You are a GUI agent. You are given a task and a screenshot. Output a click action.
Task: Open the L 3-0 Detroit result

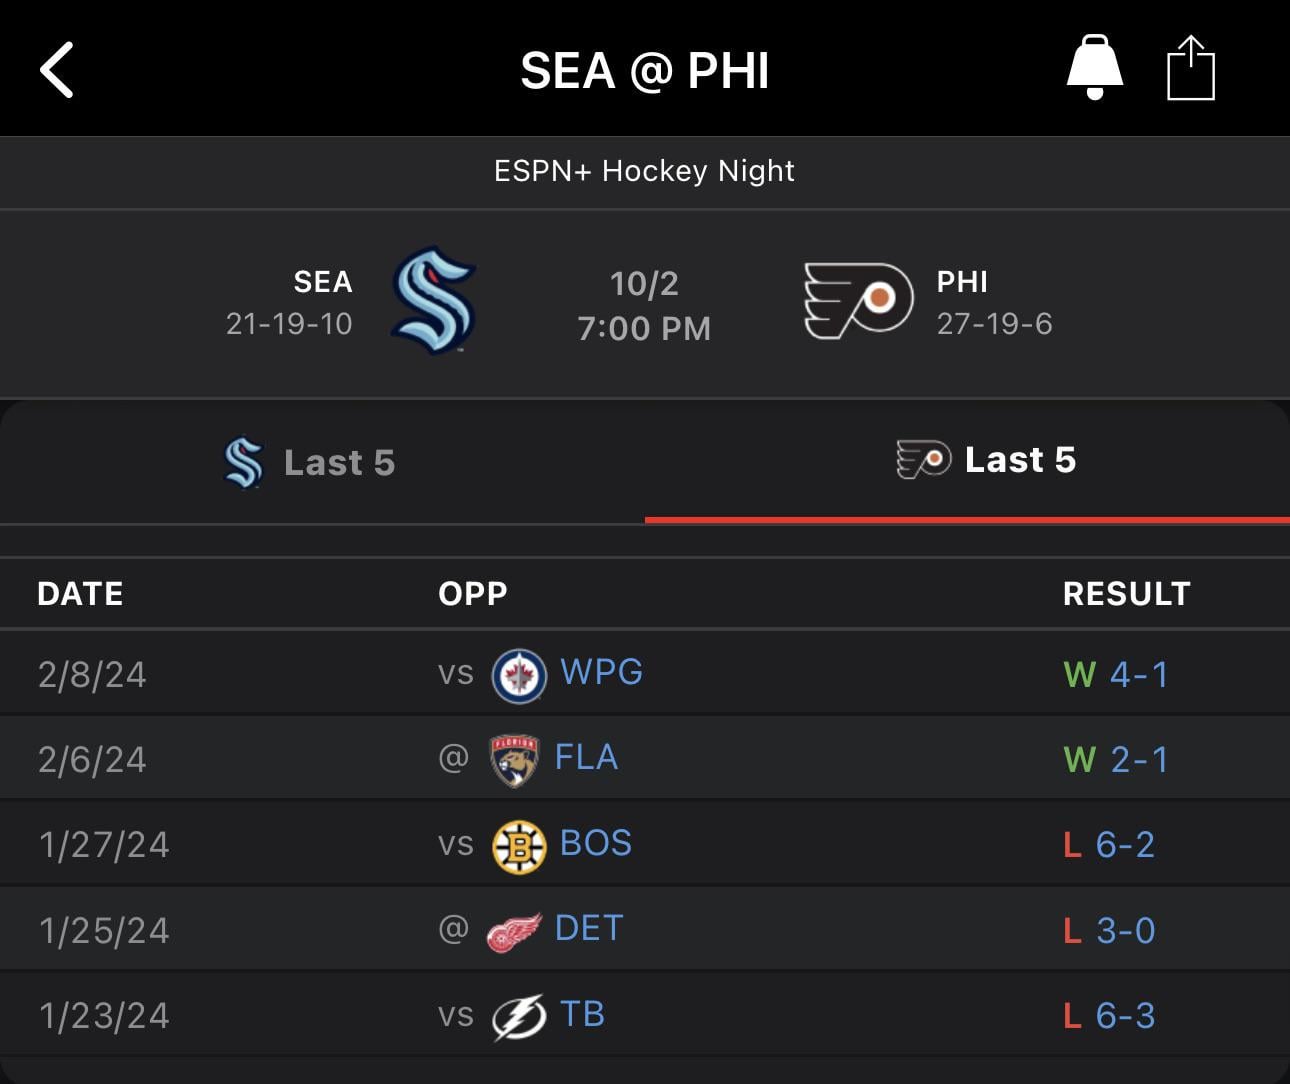(1108, 931)
